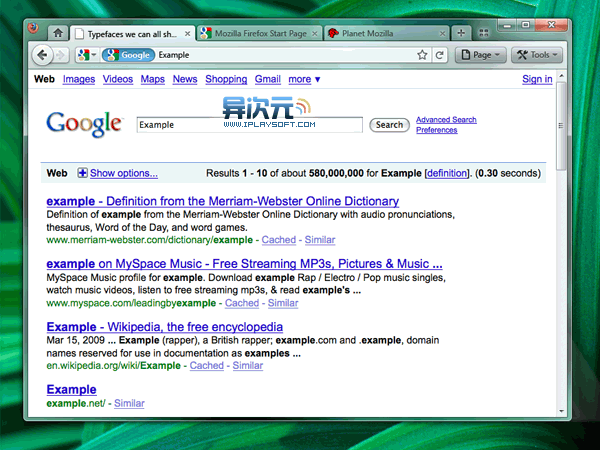The width and height of the screenshot is (600, 450).
Task: Minimize the Firefox window
Action: click(507, 25)
